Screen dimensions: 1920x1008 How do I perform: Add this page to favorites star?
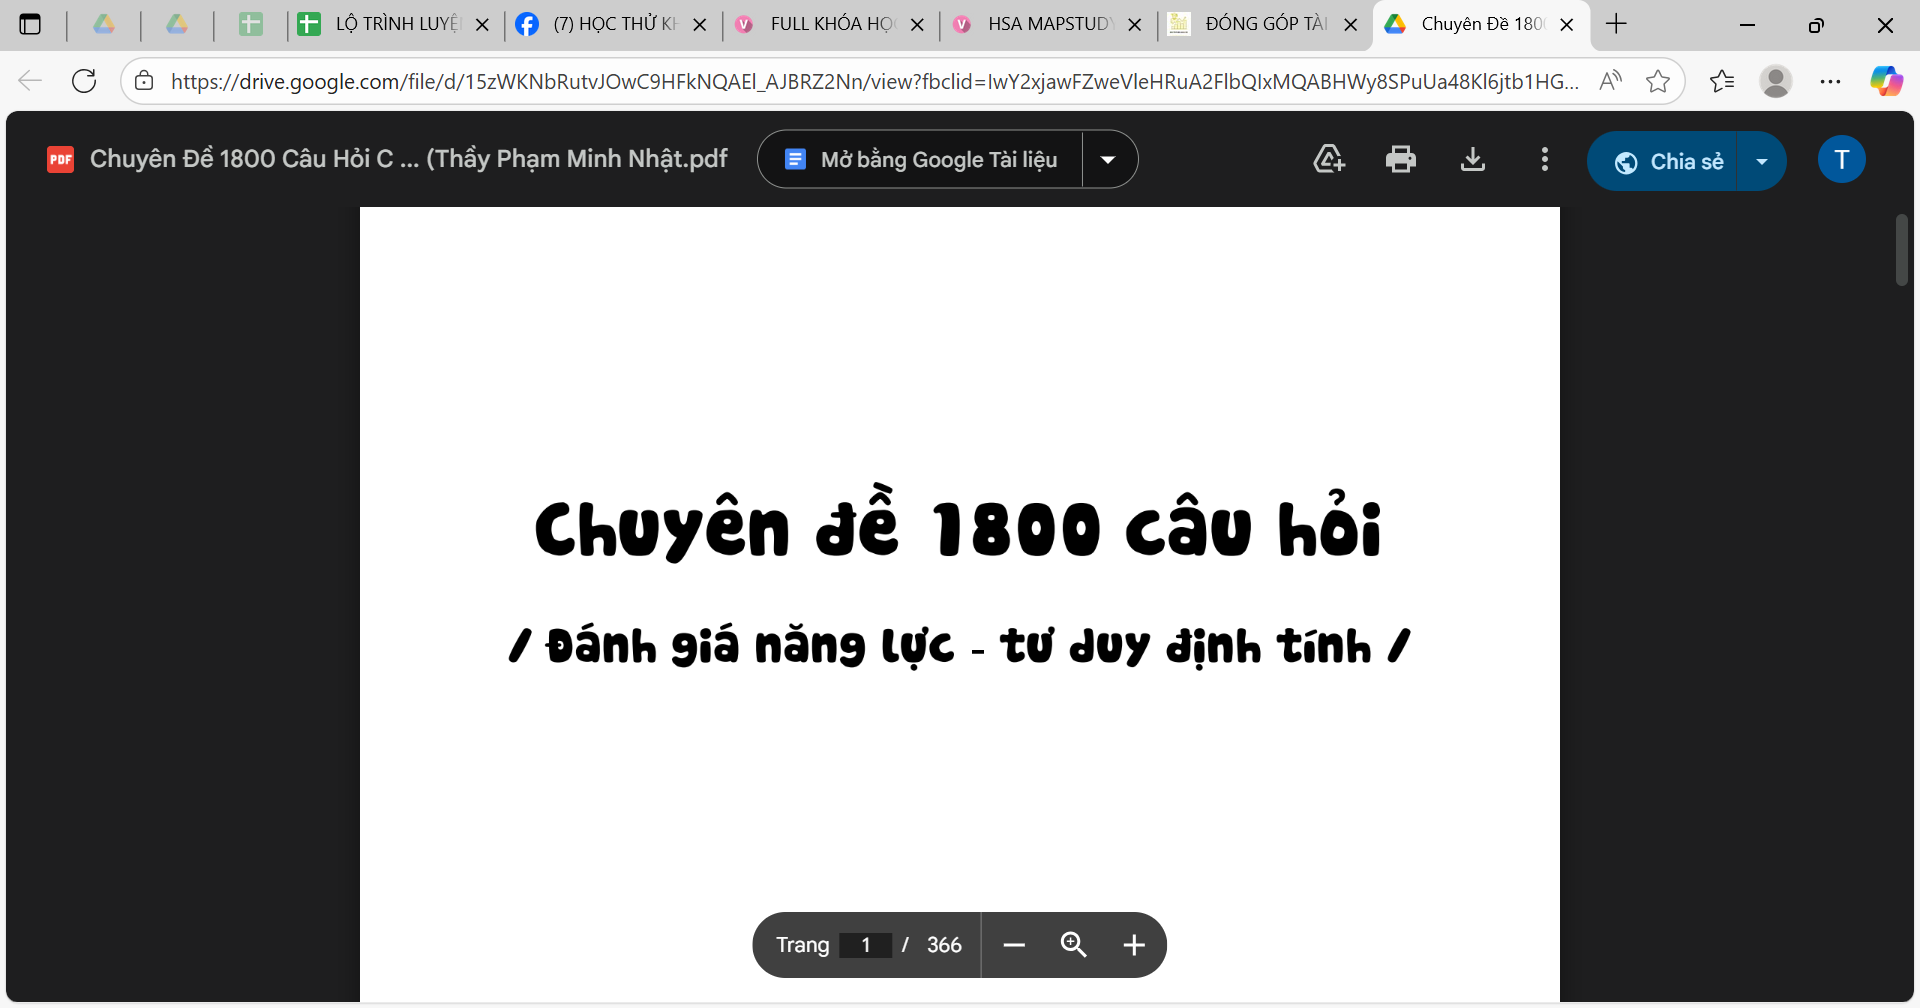point(1657,81)
